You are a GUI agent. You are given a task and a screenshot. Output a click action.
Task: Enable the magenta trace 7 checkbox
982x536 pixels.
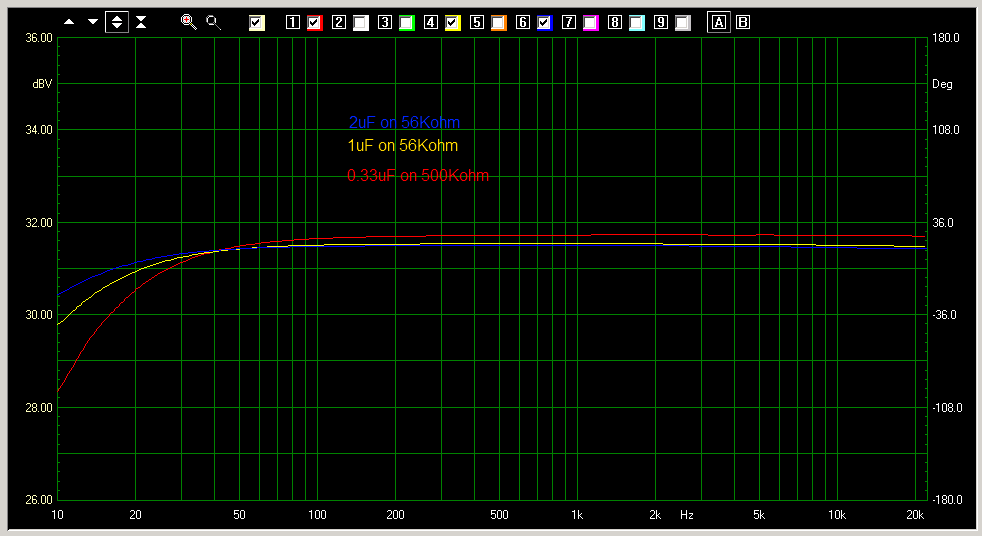590,22
